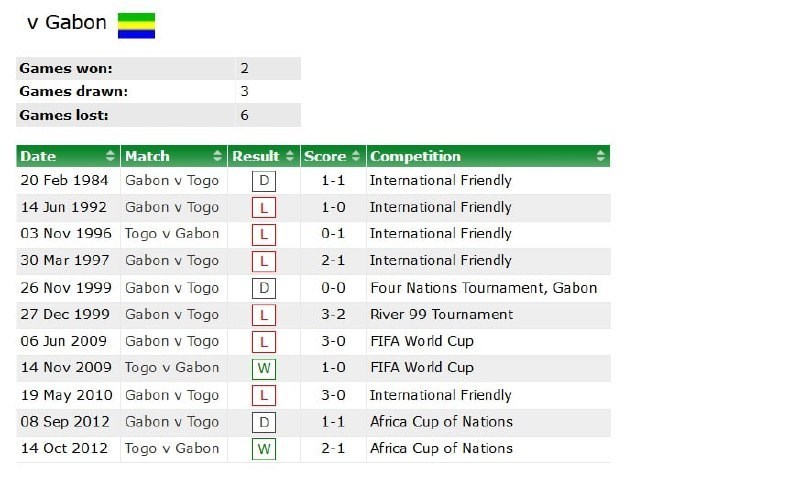The height and width of the screenshot is (492, 793).
Task: Click the 3-2 score on 27 Dec 1999
Action: 333,314
